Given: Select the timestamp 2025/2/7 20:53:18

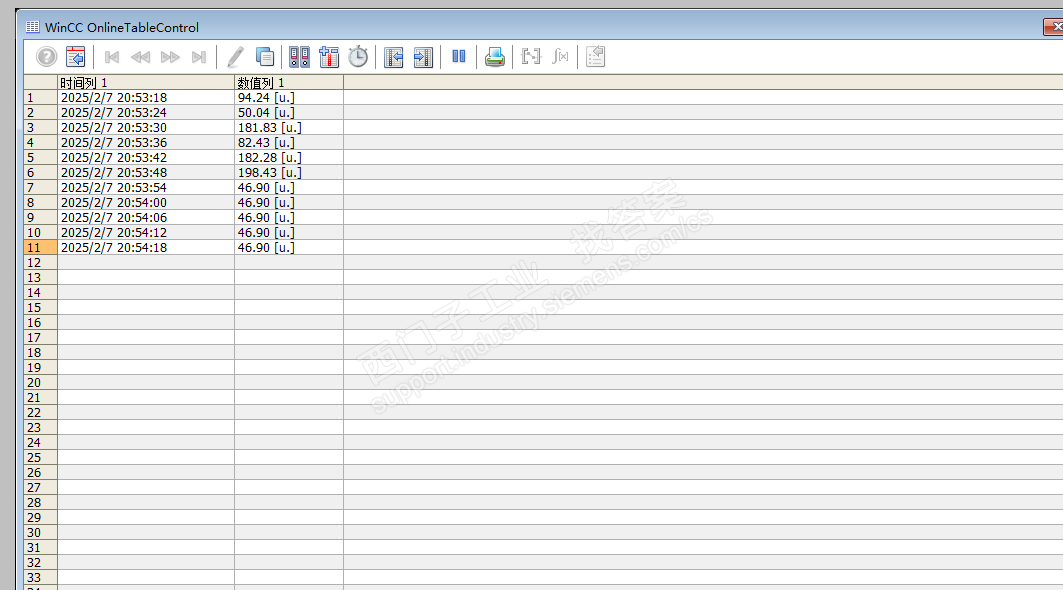Looking at the screenshot, I should coord(114,98).
